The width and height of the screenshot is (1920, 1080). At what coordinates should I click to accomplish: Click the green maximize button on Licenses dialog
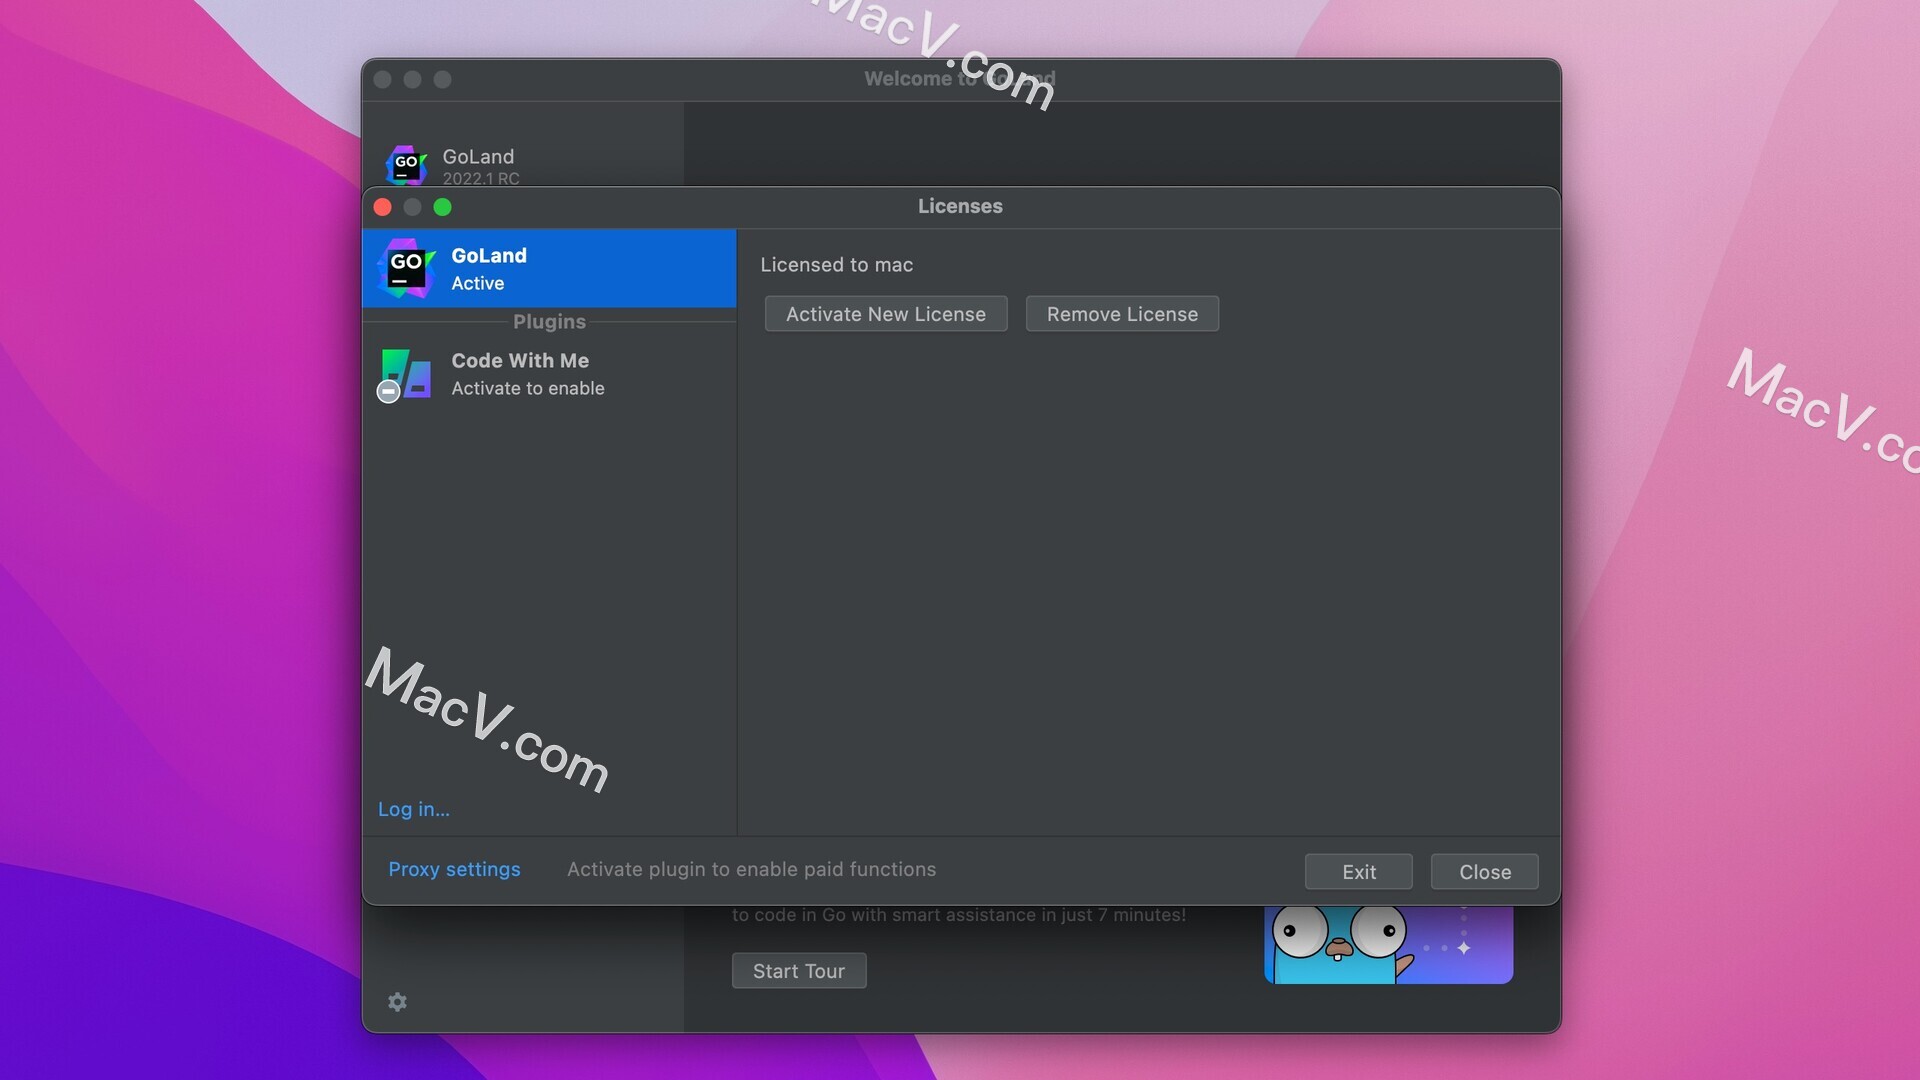point(442,207)
